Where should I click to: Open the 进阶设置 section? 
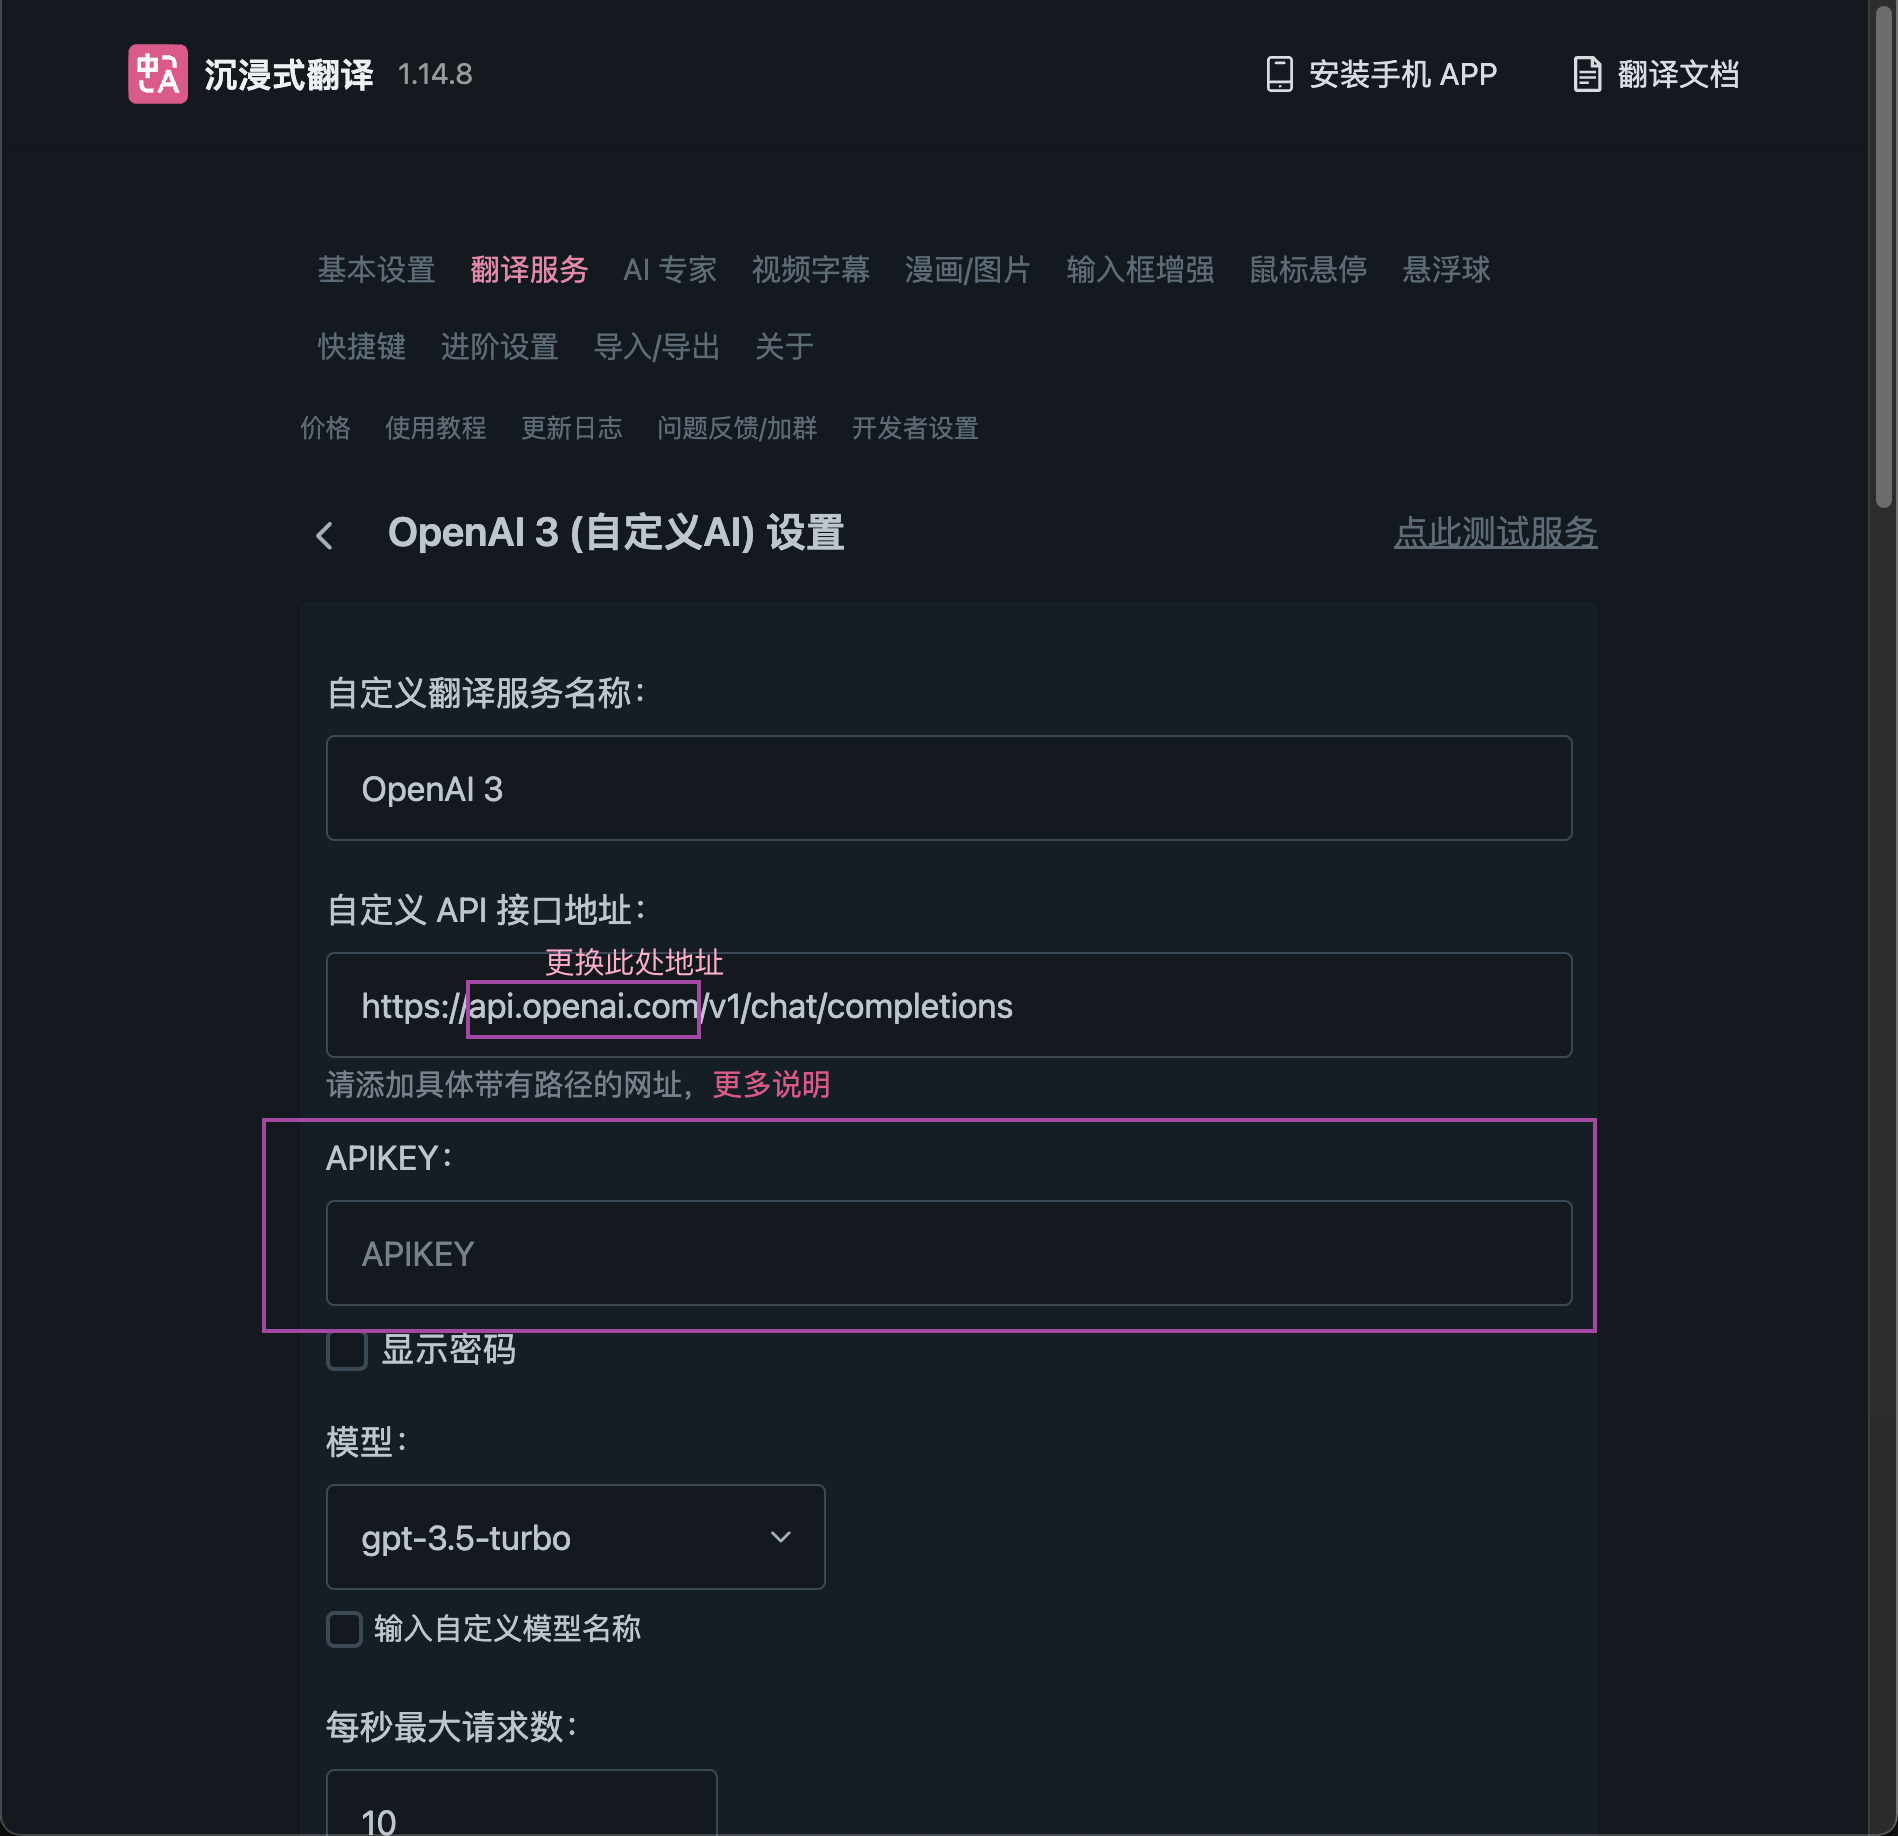pos(500,347)
